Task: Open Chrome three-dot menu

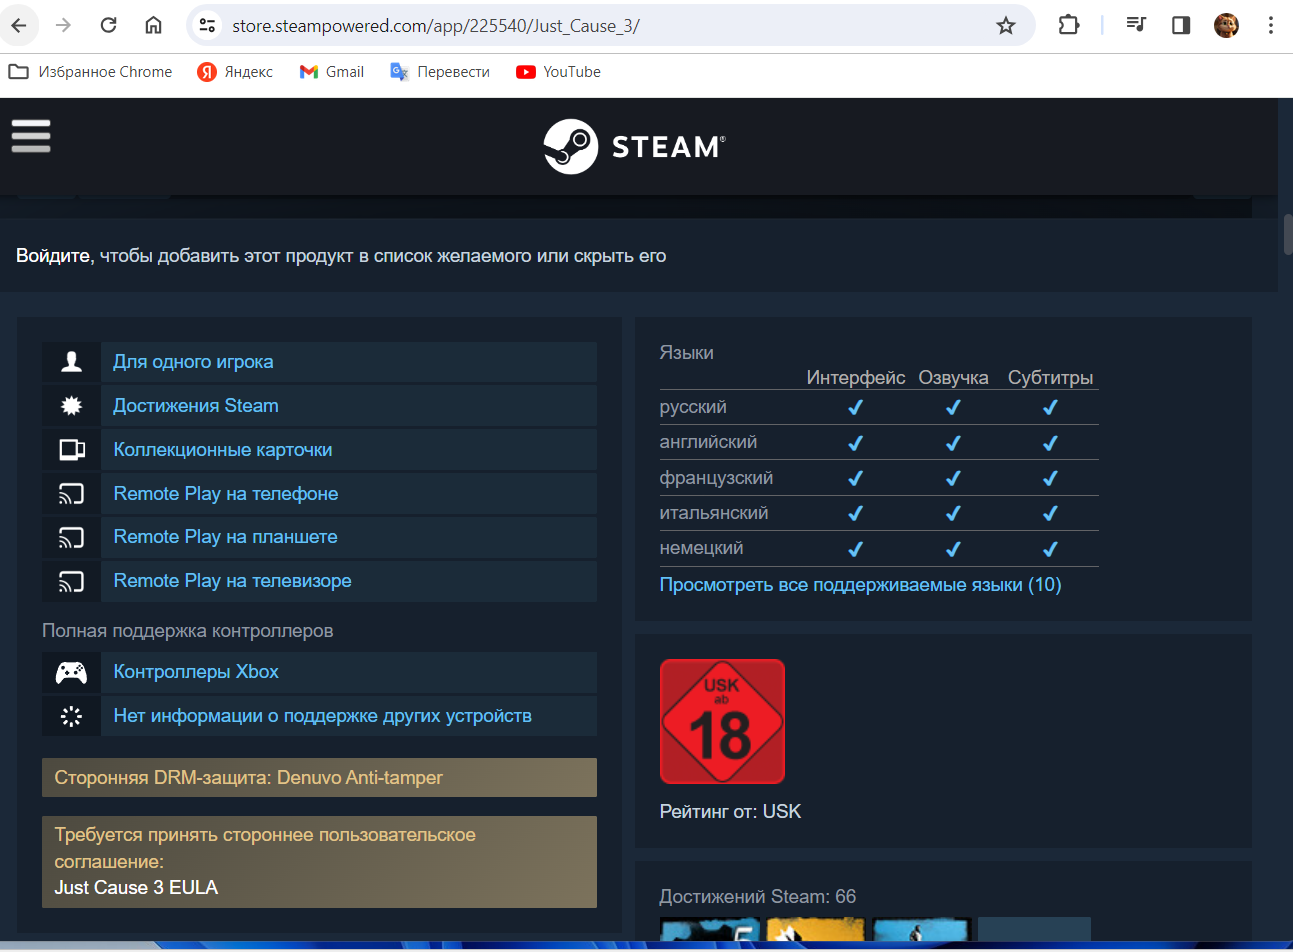Action: [1271, 25]
